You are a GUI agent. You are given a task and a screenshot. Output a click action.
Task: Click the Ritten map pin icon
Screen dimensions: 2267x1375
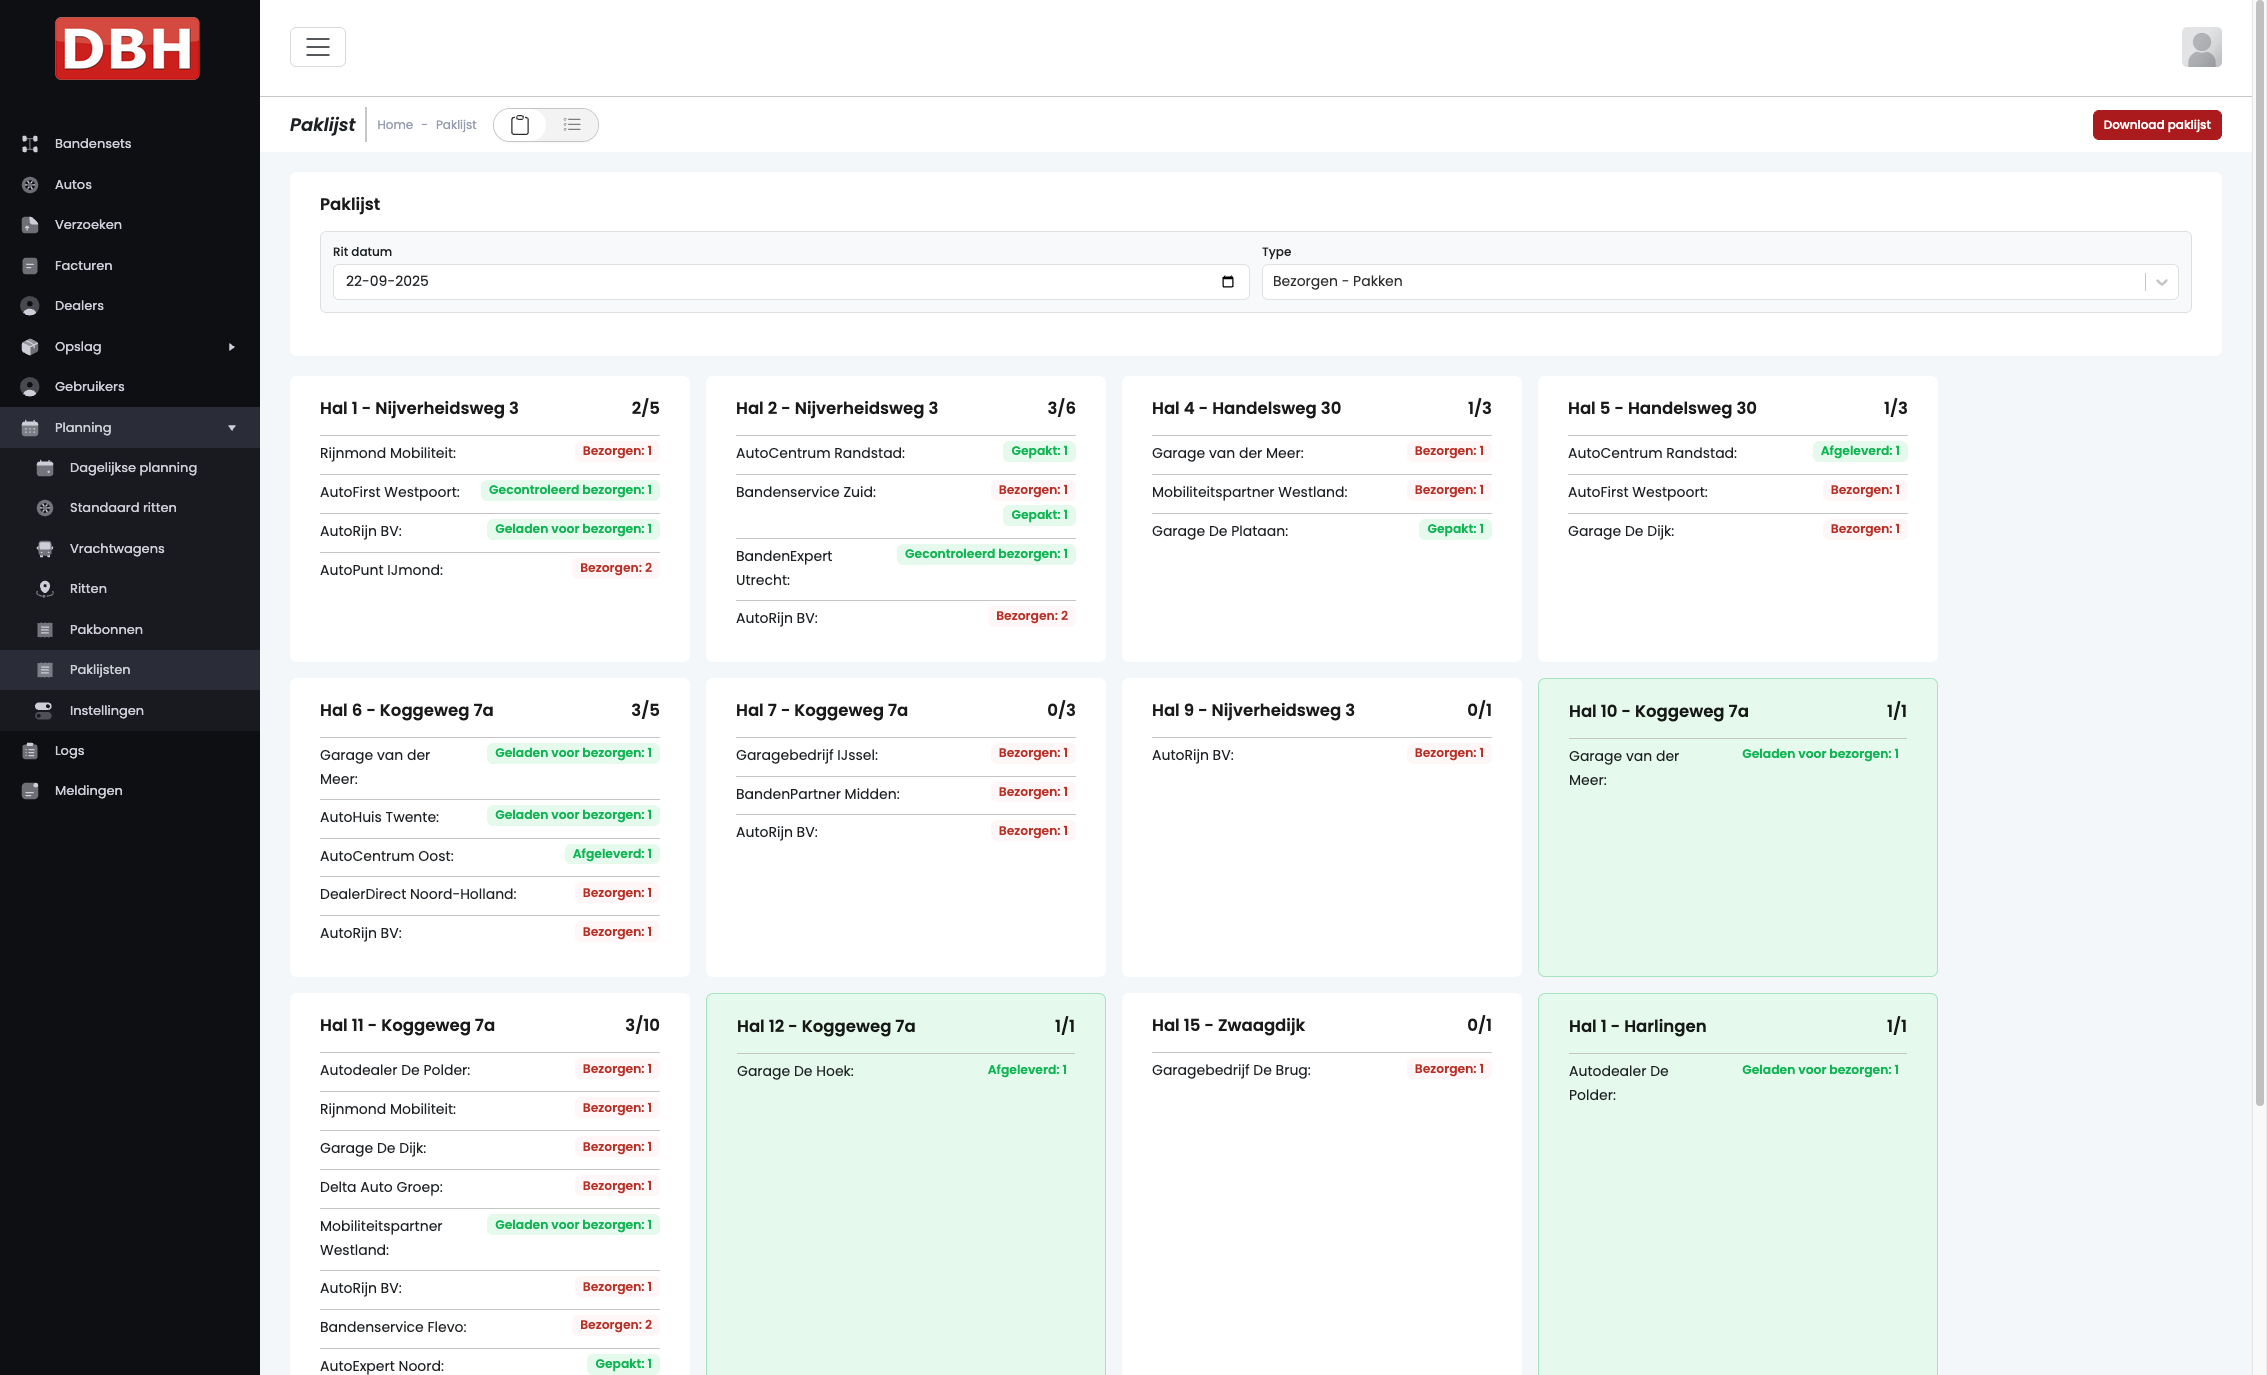[x=45, y=589]
